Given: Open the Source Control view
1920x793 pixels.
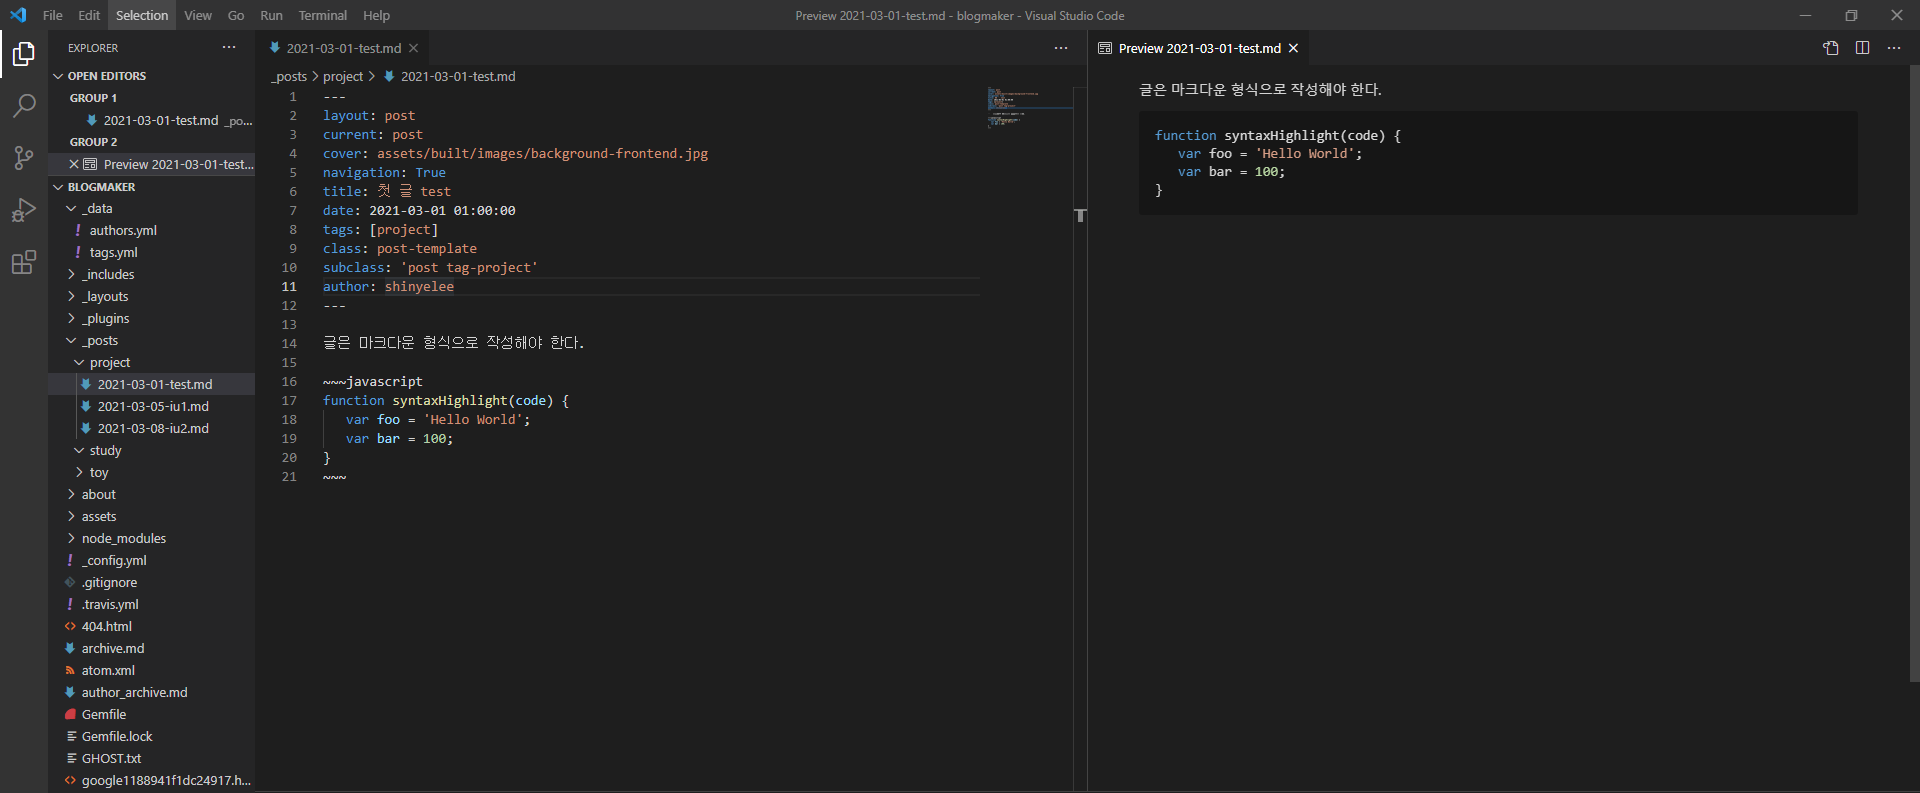Looking at the screenshot, I should click(24, 158).
